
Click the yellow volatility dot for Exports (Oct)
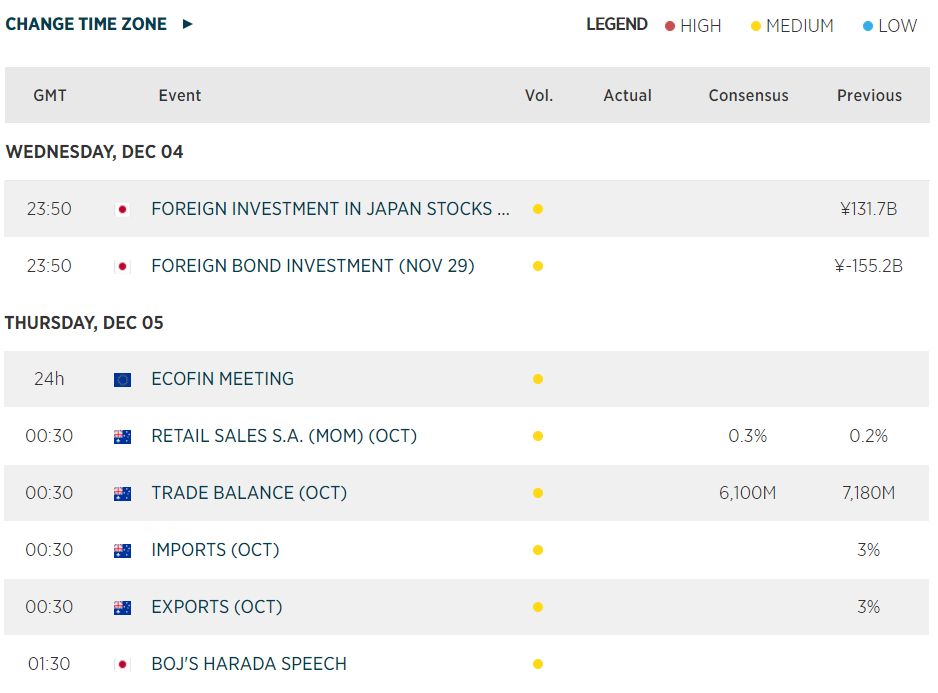538,607
